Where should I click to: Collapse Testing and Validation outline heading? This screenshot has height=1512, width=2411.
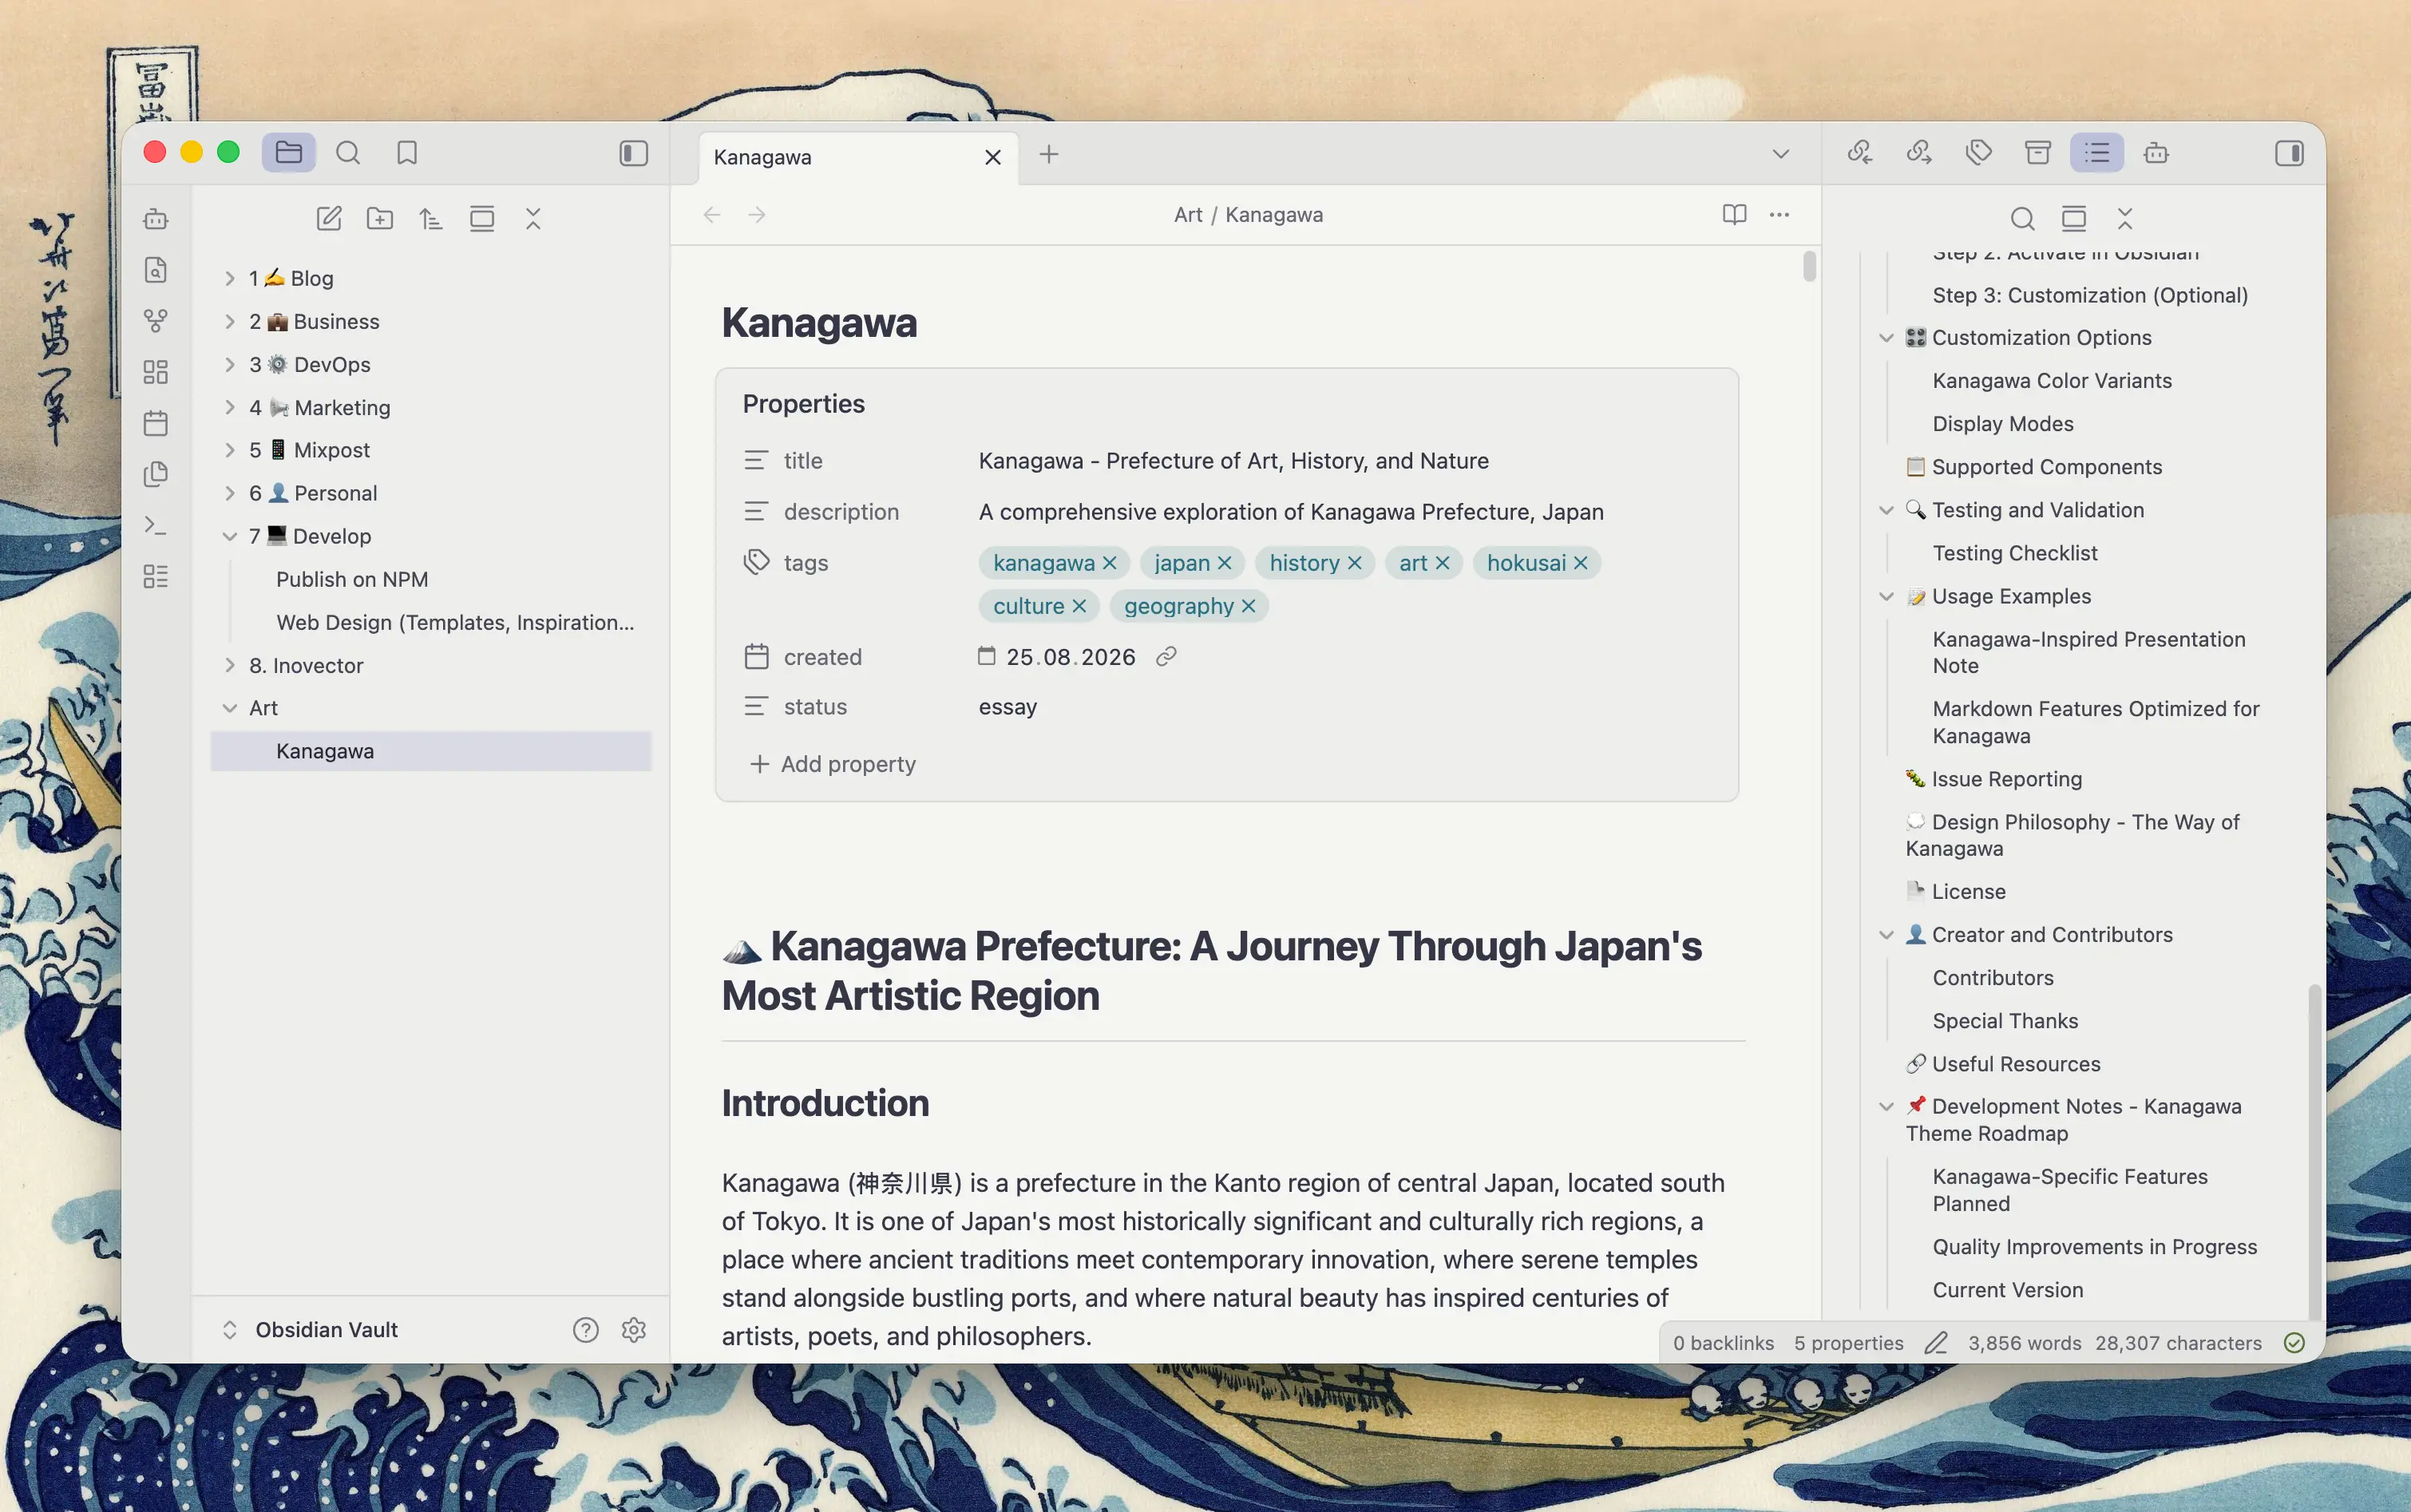coord(1886,510)
